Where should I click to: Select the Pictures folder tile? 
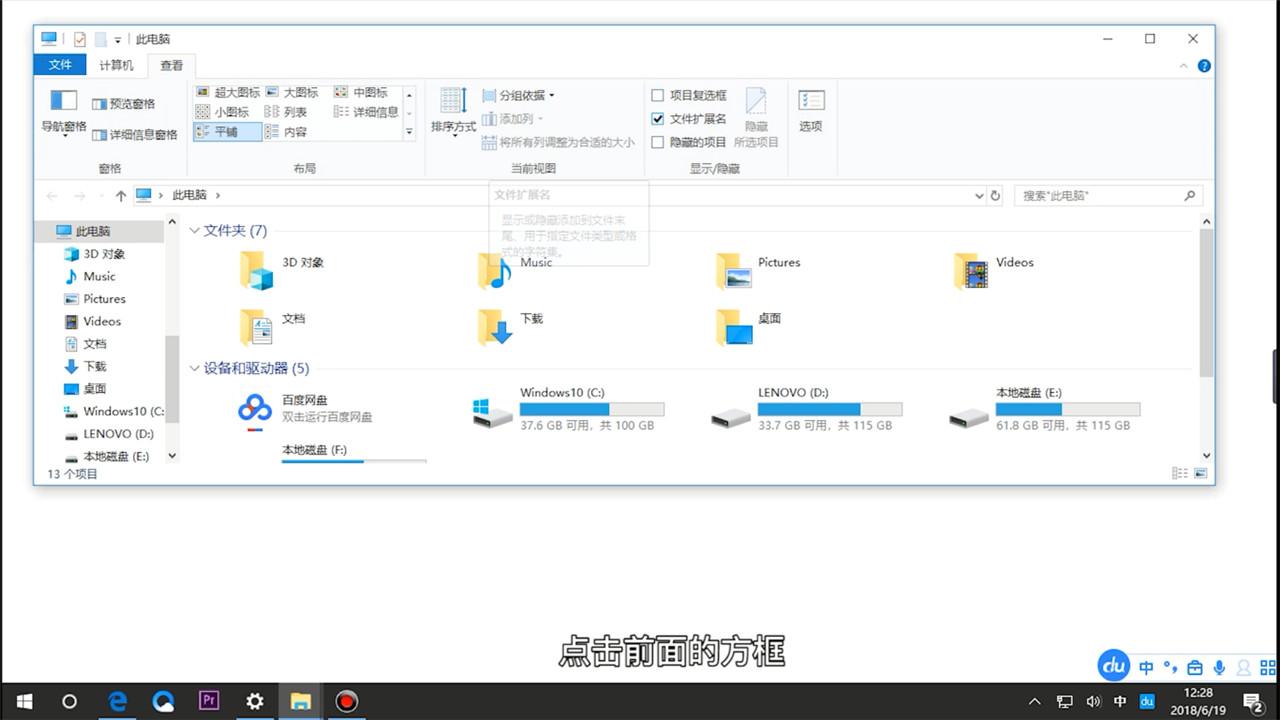(x=758, y=270)
